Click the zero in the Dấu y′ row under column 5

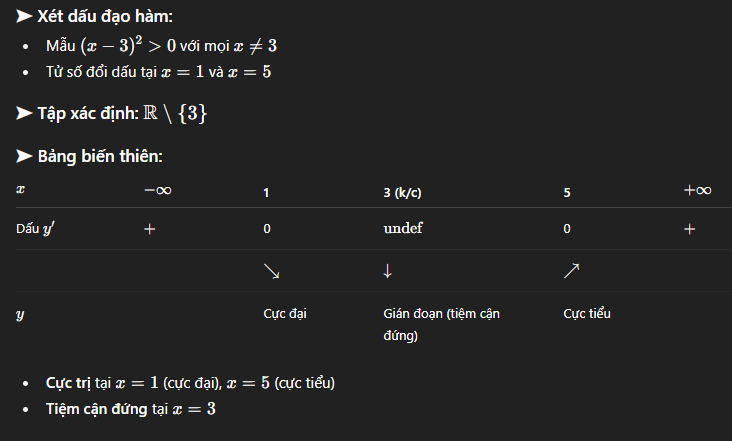567,229
